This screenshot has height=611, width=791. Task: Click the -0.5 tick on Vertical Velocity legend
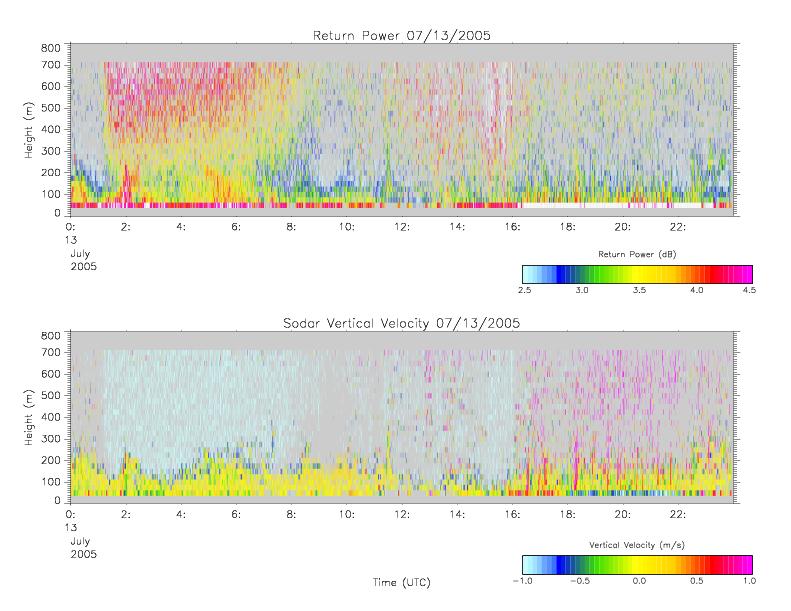click(580, 581)
